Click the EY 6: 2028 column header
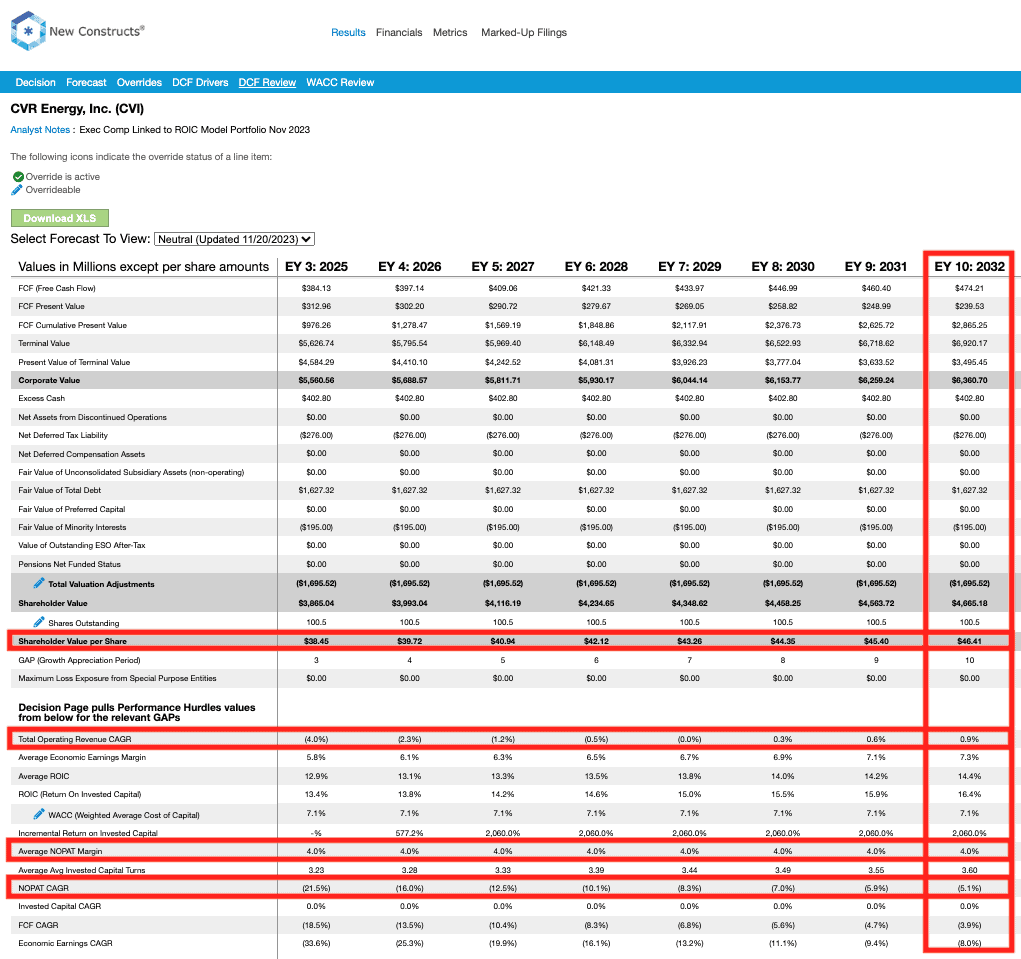Image resolution: width=1021 pixels, height=959 pixels. click(596, 266)
